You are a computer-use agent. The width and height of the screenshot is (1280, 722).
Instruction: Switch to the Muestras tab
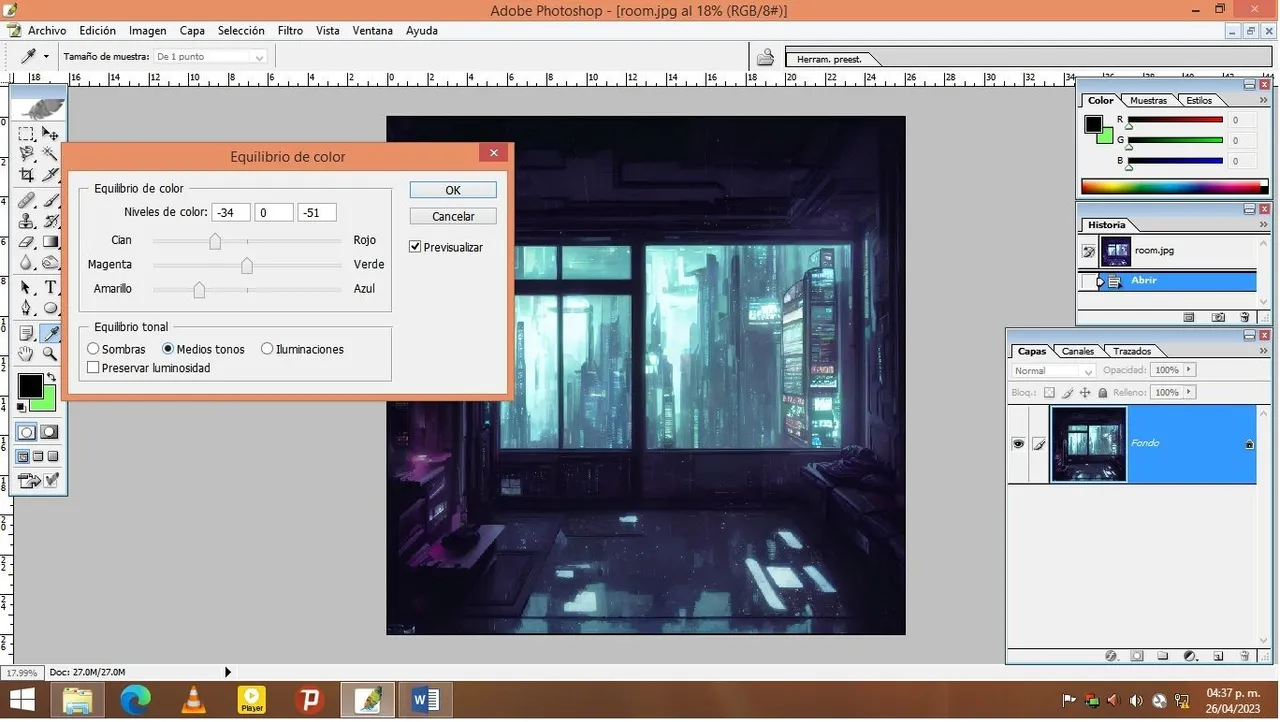tap(1148, 100)
